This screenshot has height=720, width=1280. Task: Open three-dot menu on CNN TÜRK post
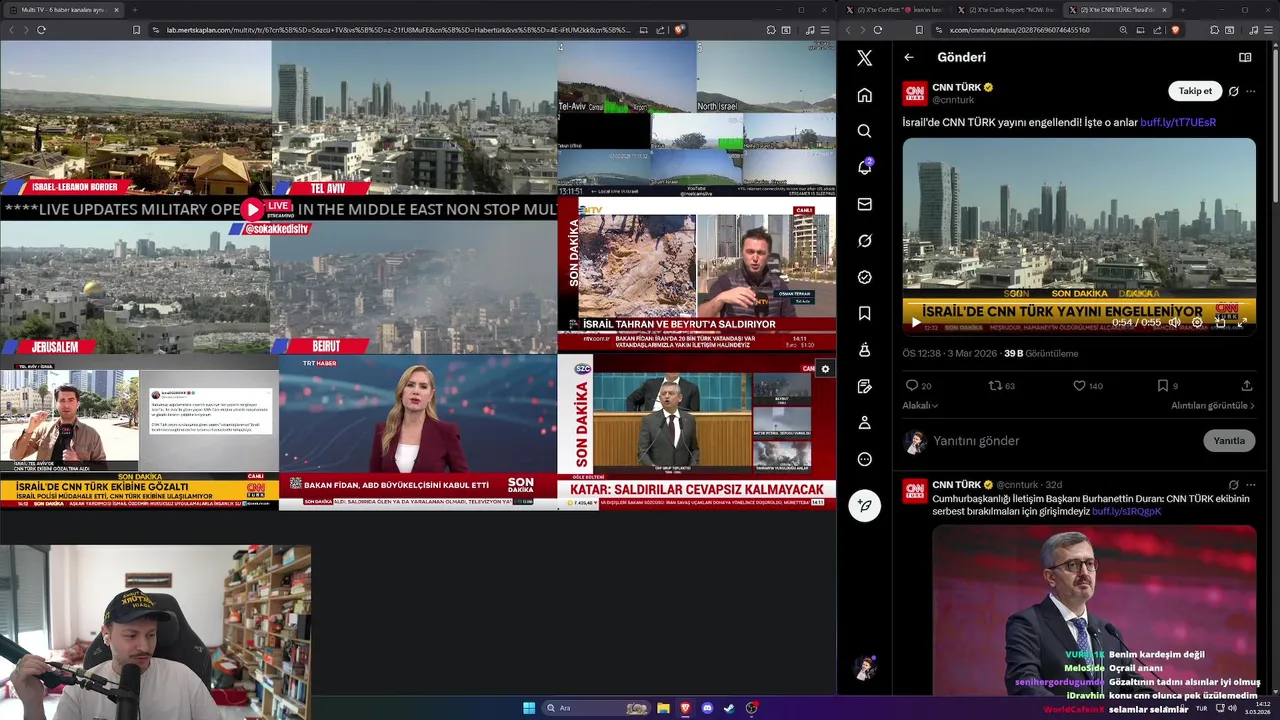1250,91
